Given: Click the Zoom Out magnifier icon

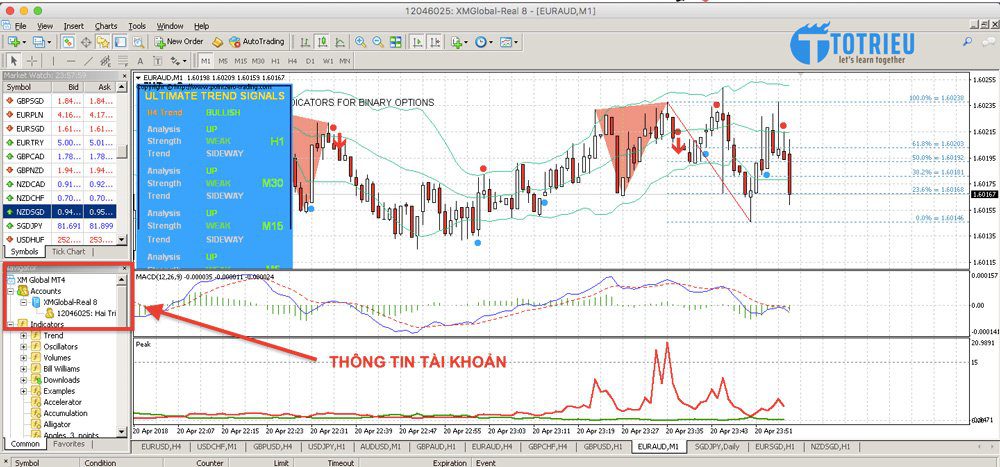Looking at the screenshot, I should 378,42.
